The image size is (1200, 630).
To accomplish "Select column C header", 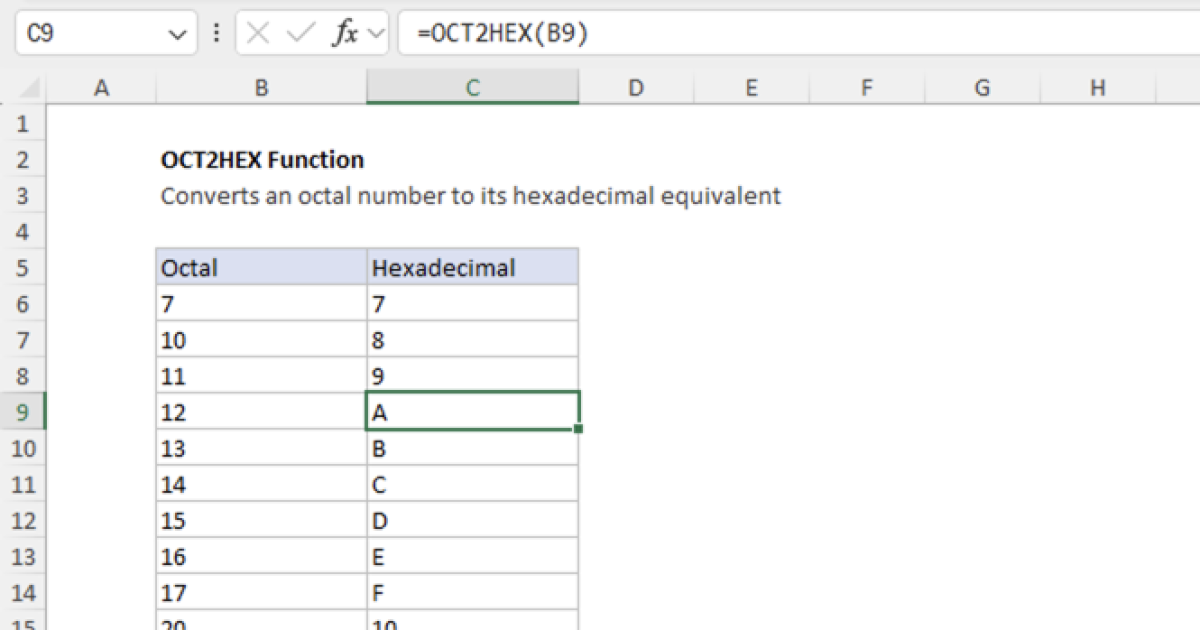I will click(x=472, y=87).
